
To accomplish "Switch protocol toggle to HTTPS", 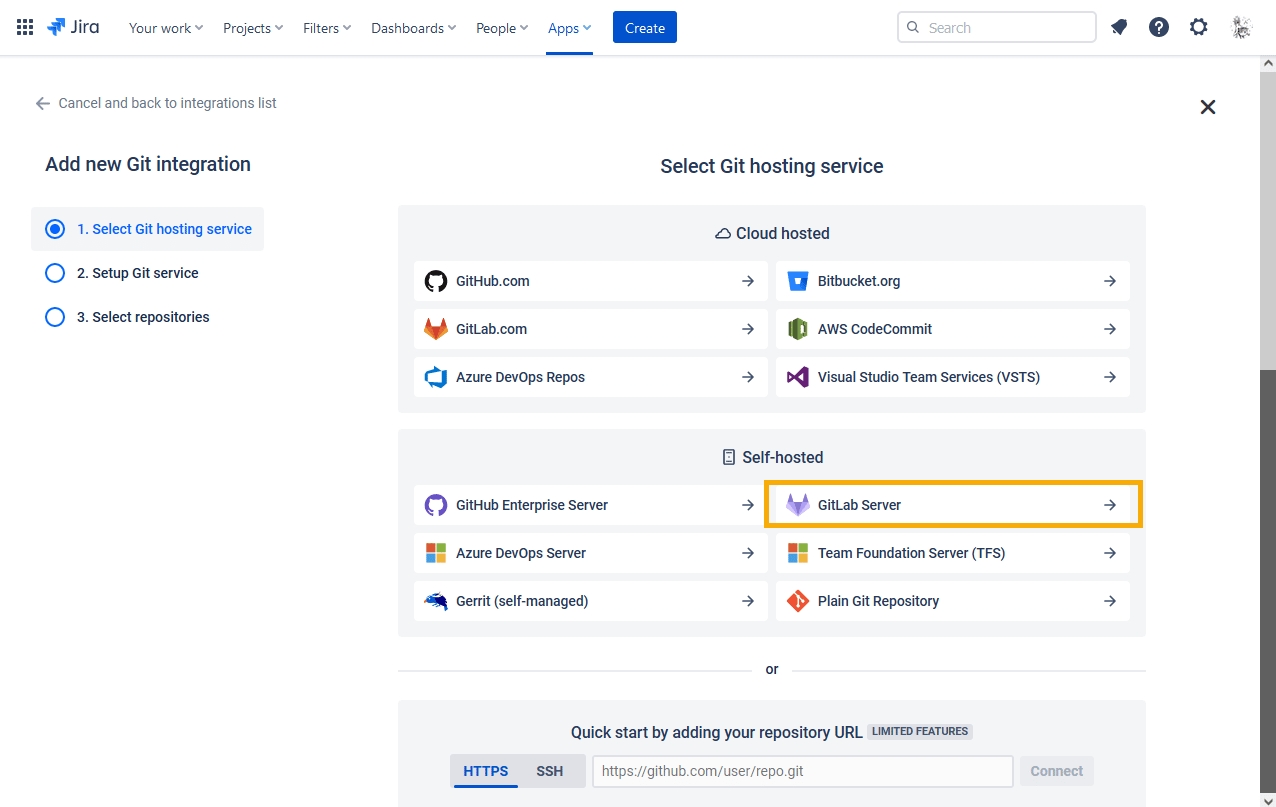I will coord(486,771).
